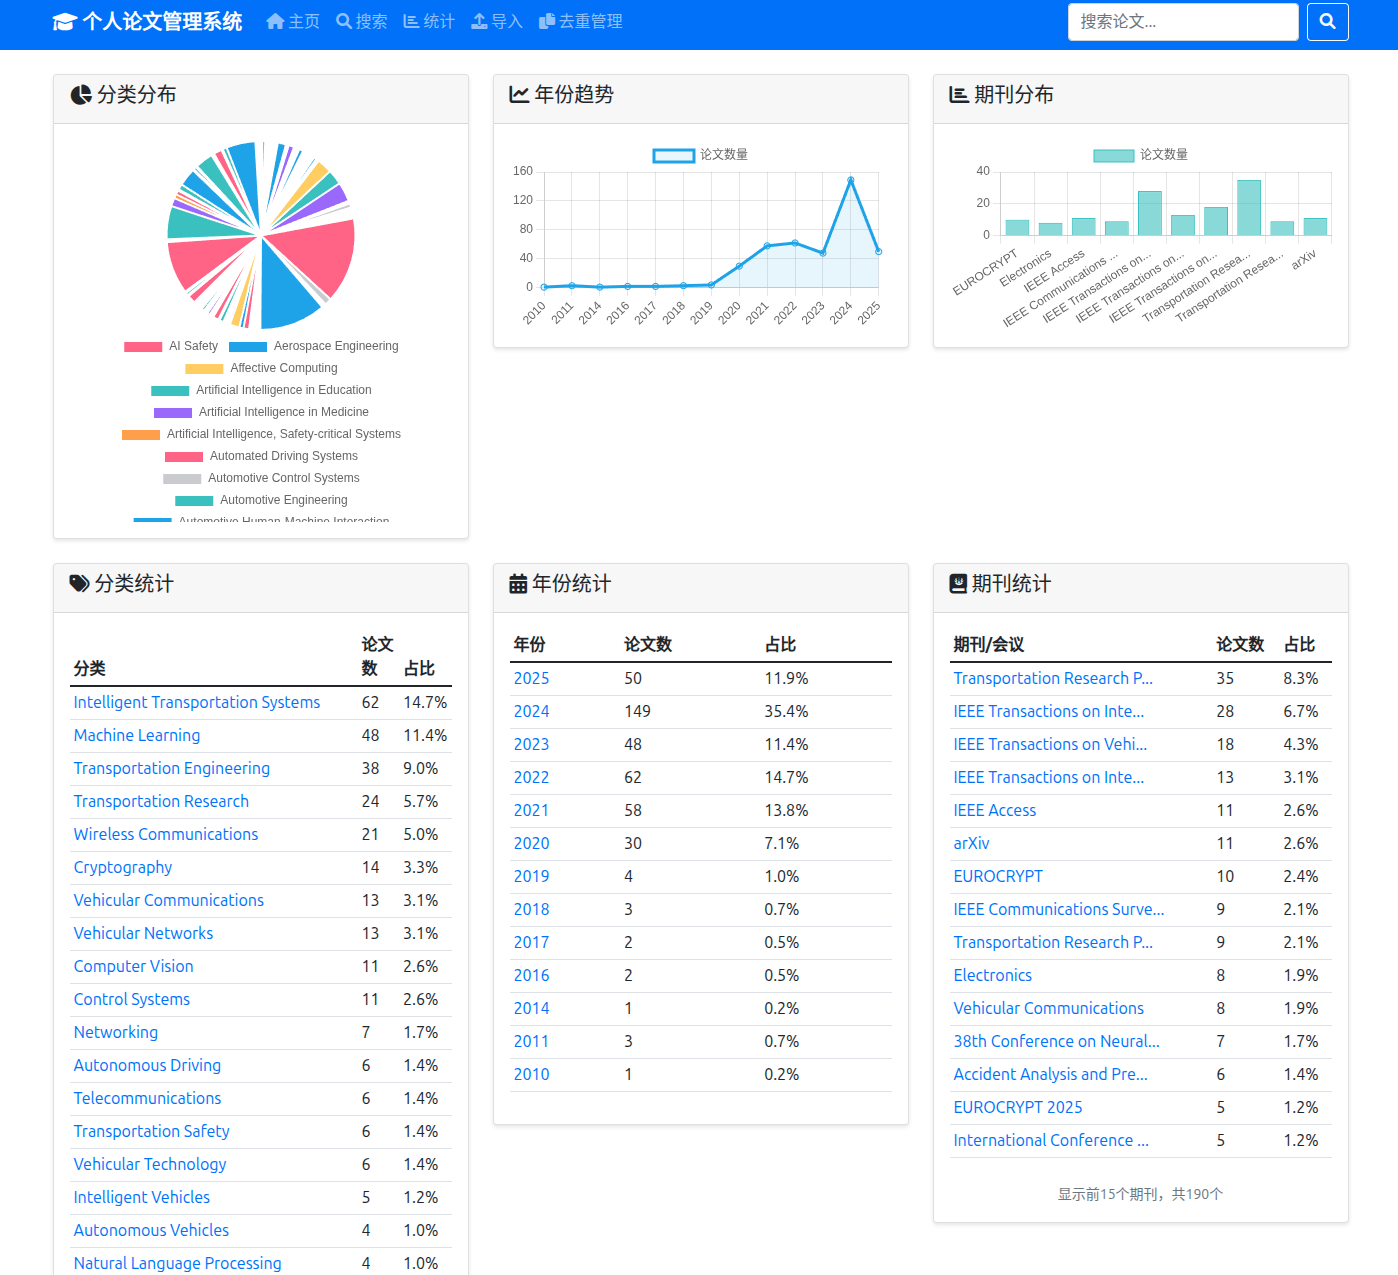This screenshot has width=1398, height=1275.
Task: Open the 去重管理 menu item
Action: click(581, 21)
